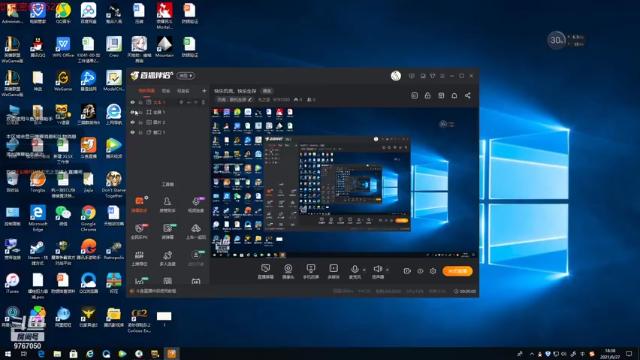Open the notification center on the taskbar
The image size is (640, 360).
[x=629, y=354]
